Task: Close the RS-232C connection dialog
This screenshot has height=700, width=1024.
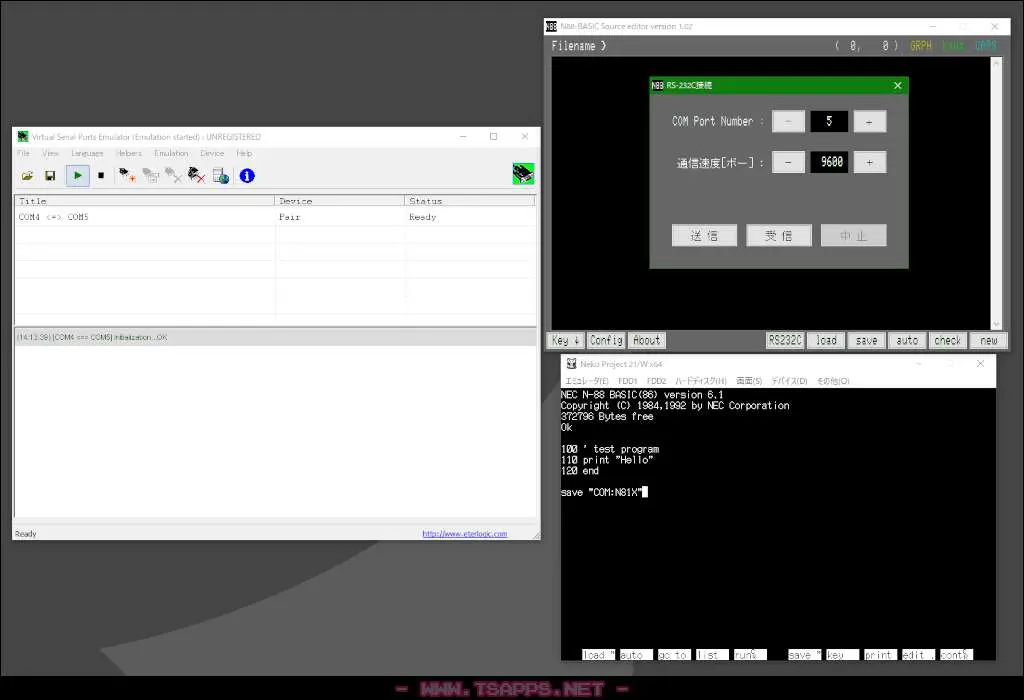Action: [897, 86]
